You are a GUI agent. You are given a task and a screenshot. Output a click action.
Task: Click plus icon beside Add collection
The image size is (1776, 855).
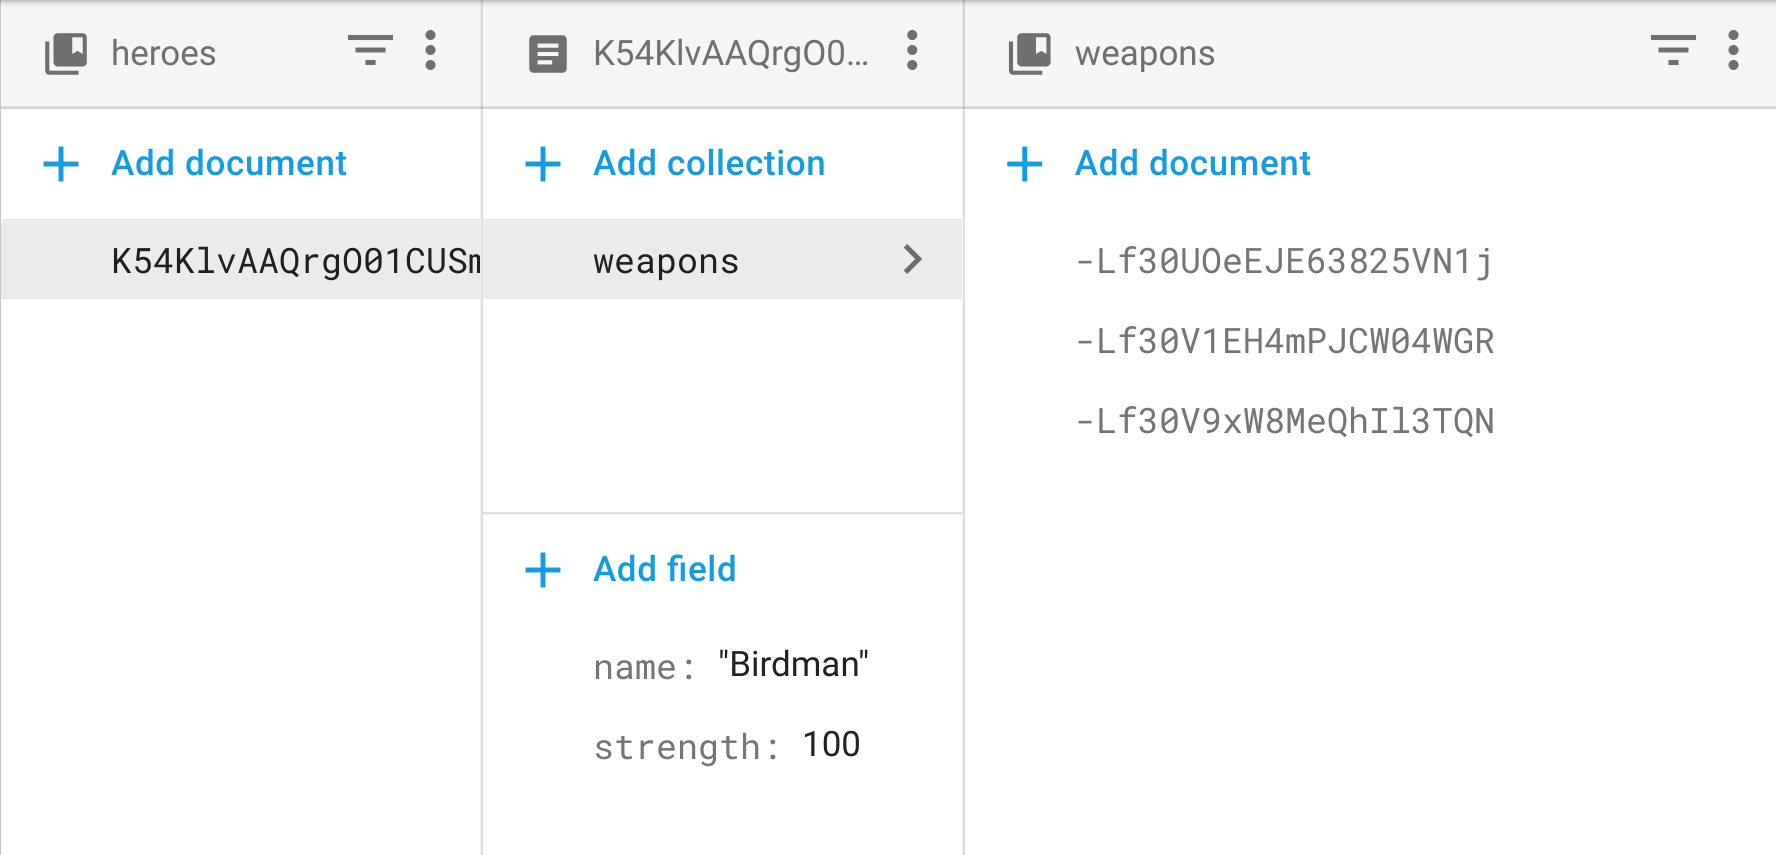(x=543, y=164)
